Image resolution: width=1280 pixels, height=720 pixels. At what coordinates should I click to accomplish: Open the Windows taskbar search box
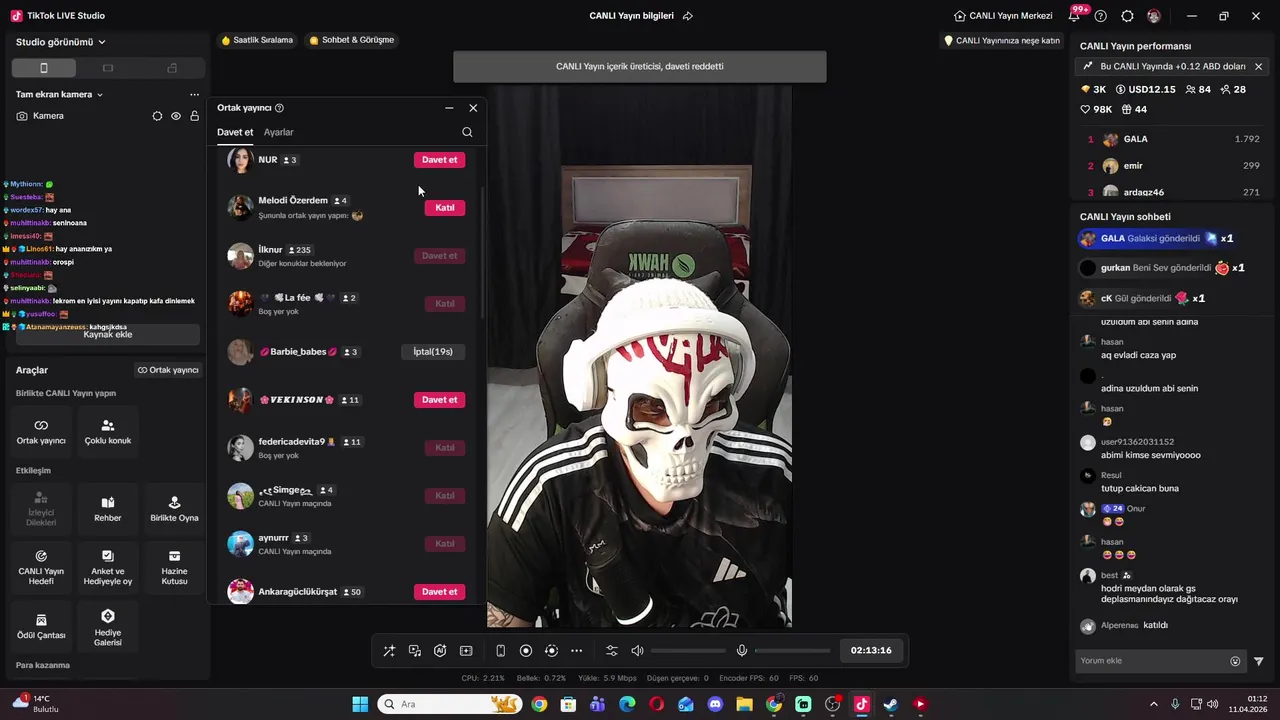coord(449,704)
